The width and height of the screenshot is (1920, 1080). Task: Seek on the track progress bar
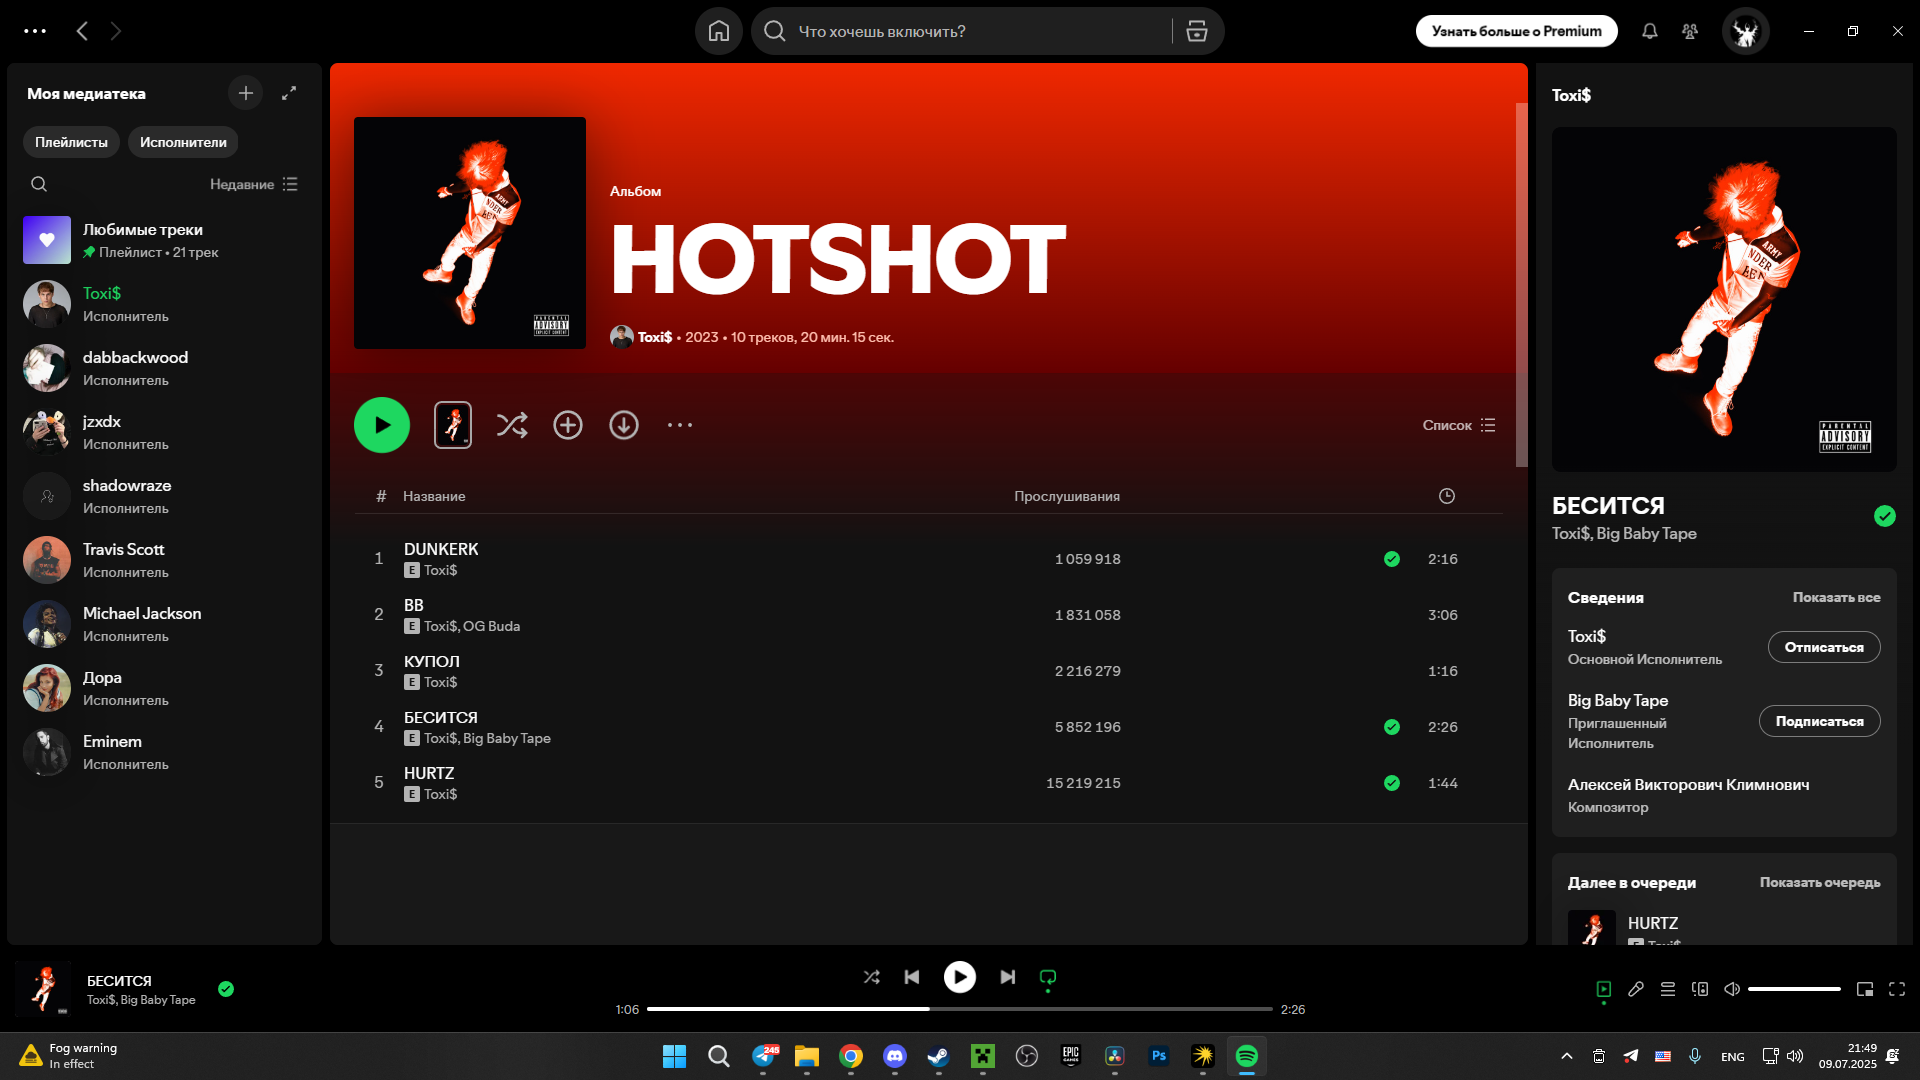click(960, 1009)
